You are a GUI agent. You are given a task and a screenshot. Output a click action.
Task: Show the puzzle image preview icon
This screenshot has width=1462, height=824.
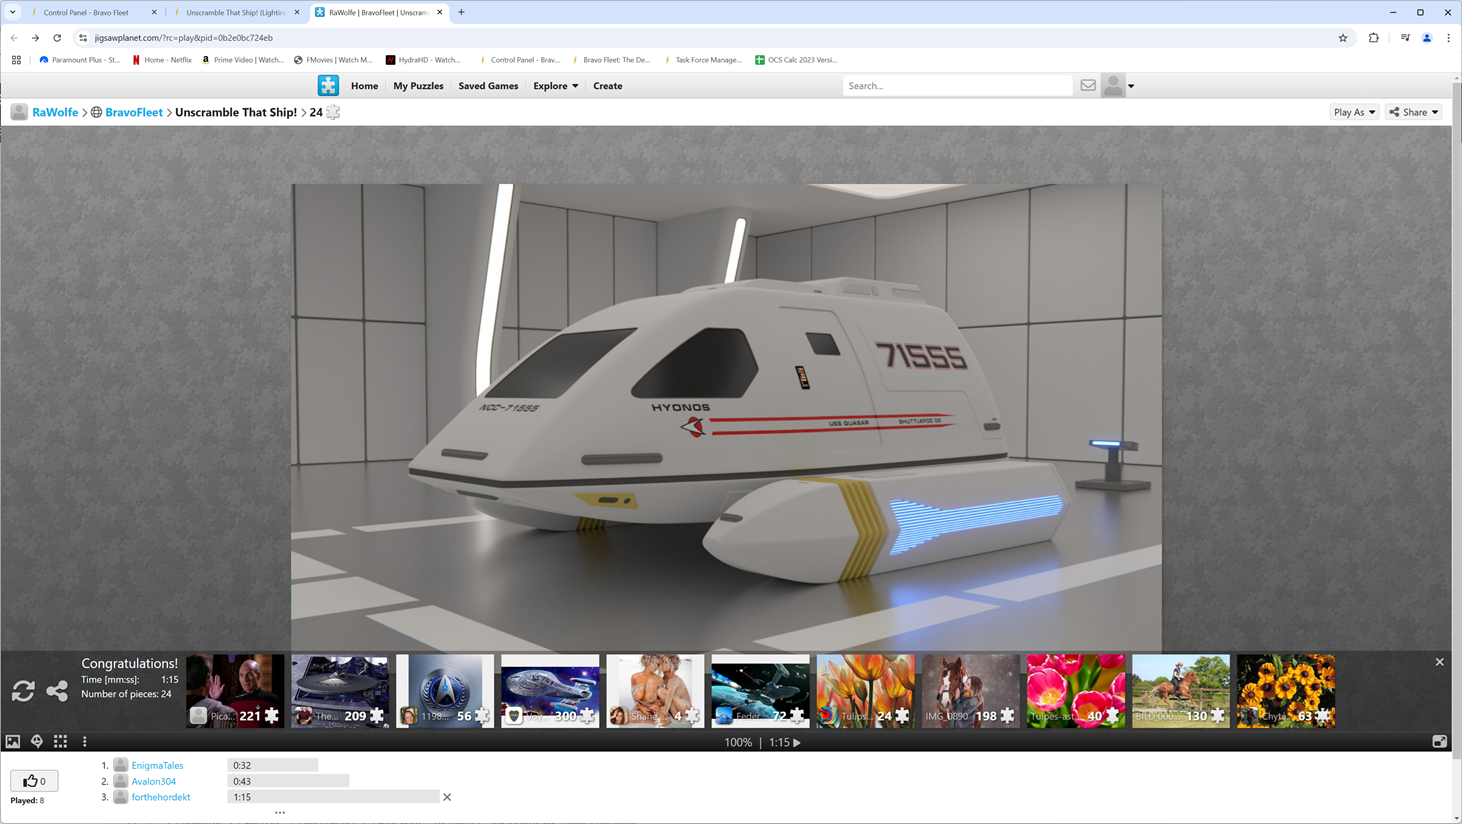[13, 742]
